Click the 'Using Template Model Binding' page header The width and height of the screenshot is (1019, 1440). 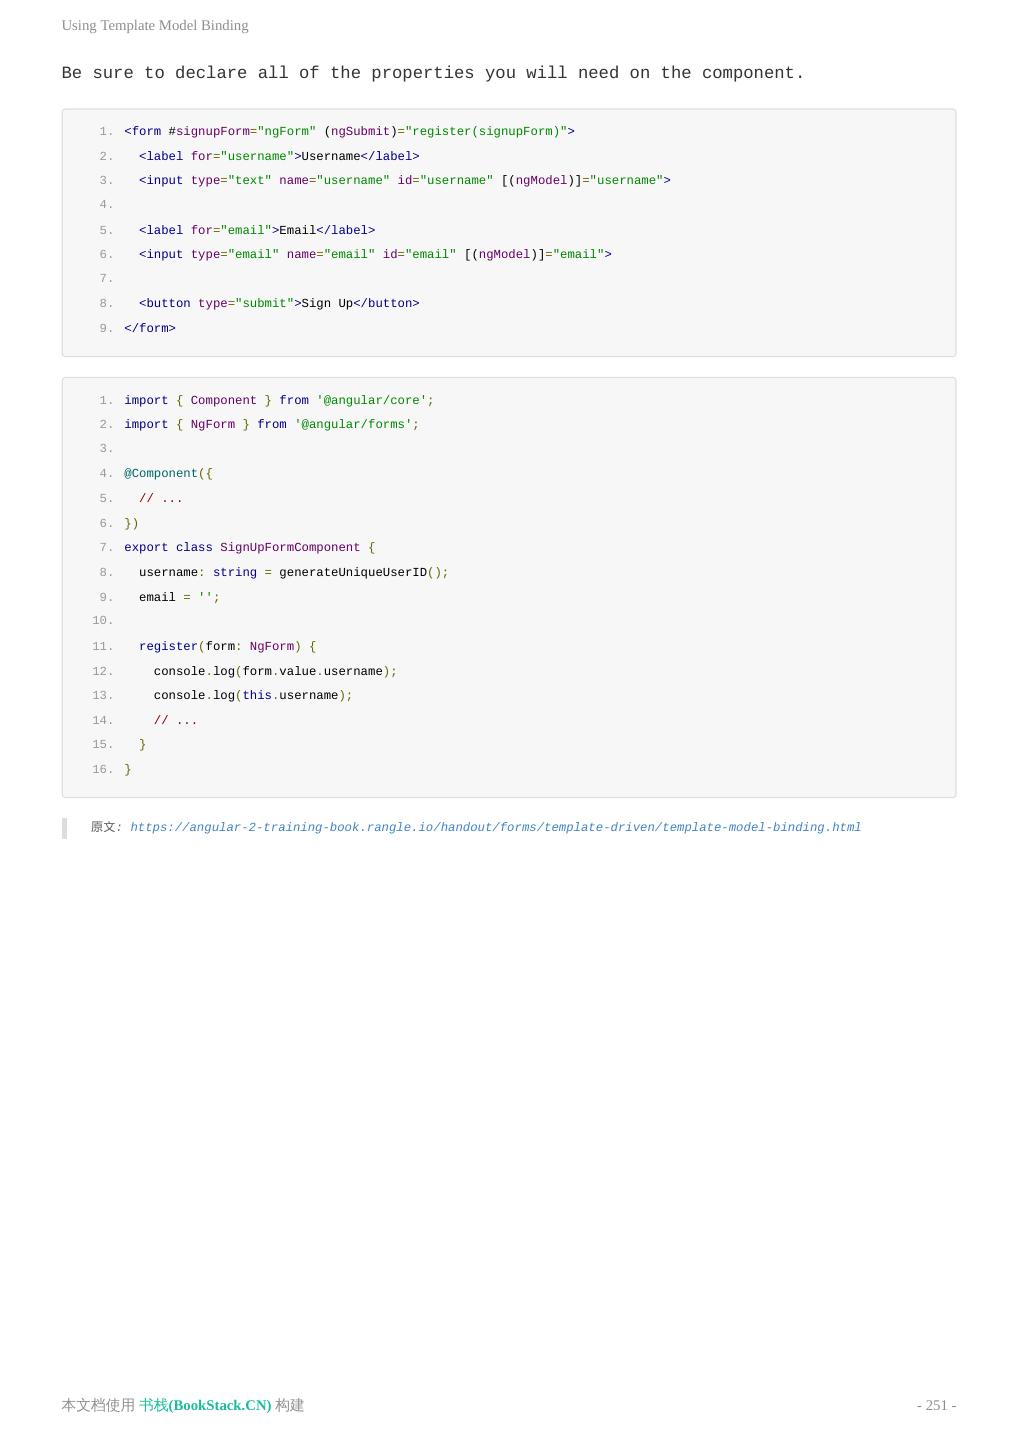point(155,25)
